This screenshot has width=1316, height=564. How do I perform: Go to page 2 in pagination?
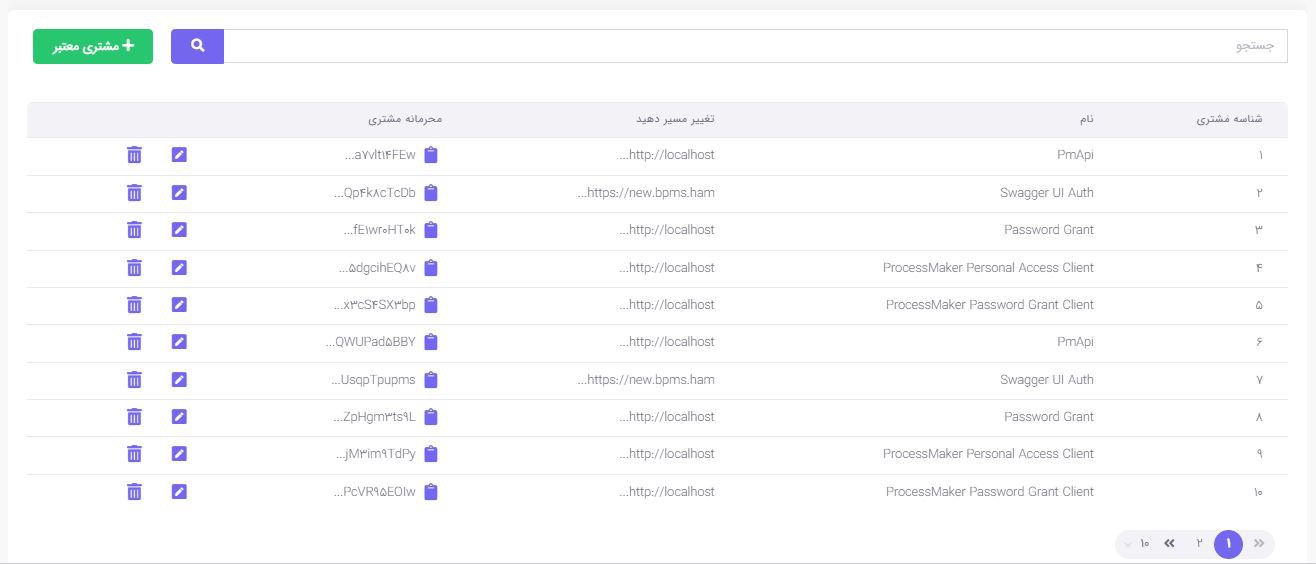1198,544
